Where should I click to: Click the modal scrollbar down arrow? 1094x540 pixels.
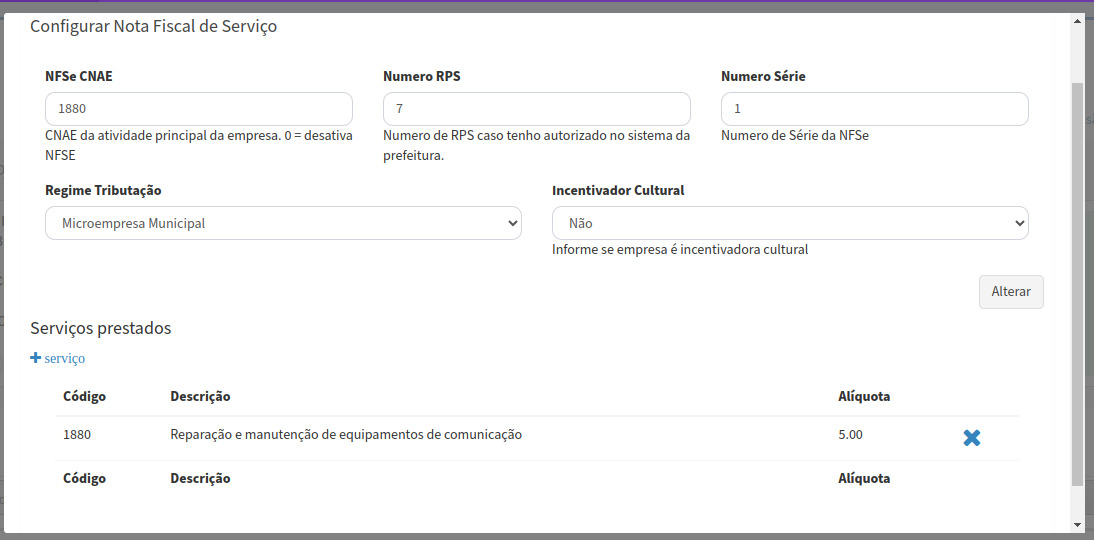coord(1077,524)
